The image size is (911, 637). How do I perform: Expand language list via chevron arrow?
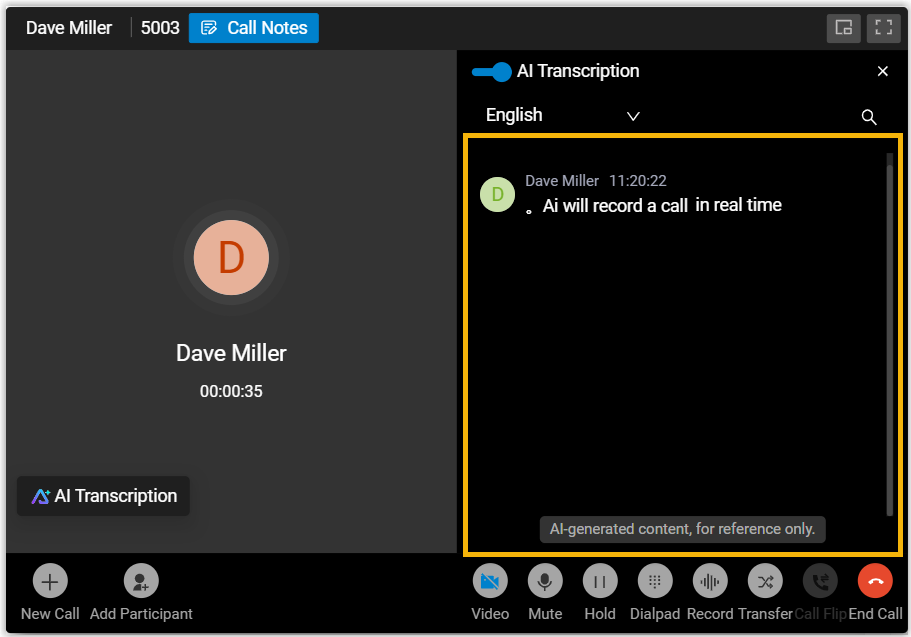pos(633,116)
